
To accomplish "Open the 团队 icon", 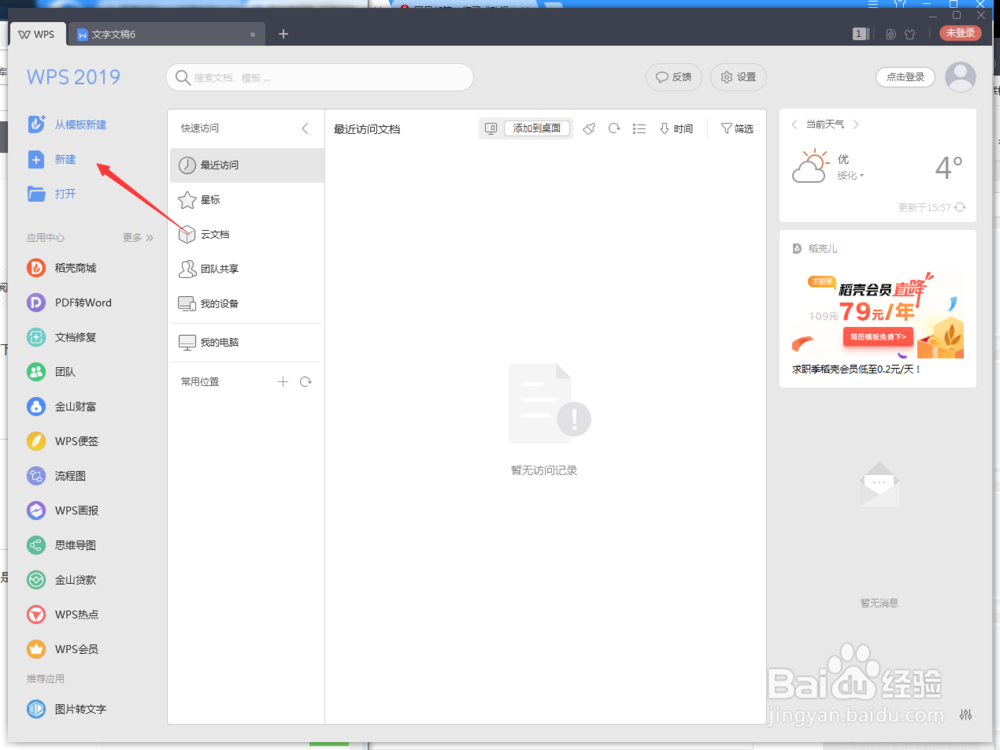I will click(x=36, y=372).
